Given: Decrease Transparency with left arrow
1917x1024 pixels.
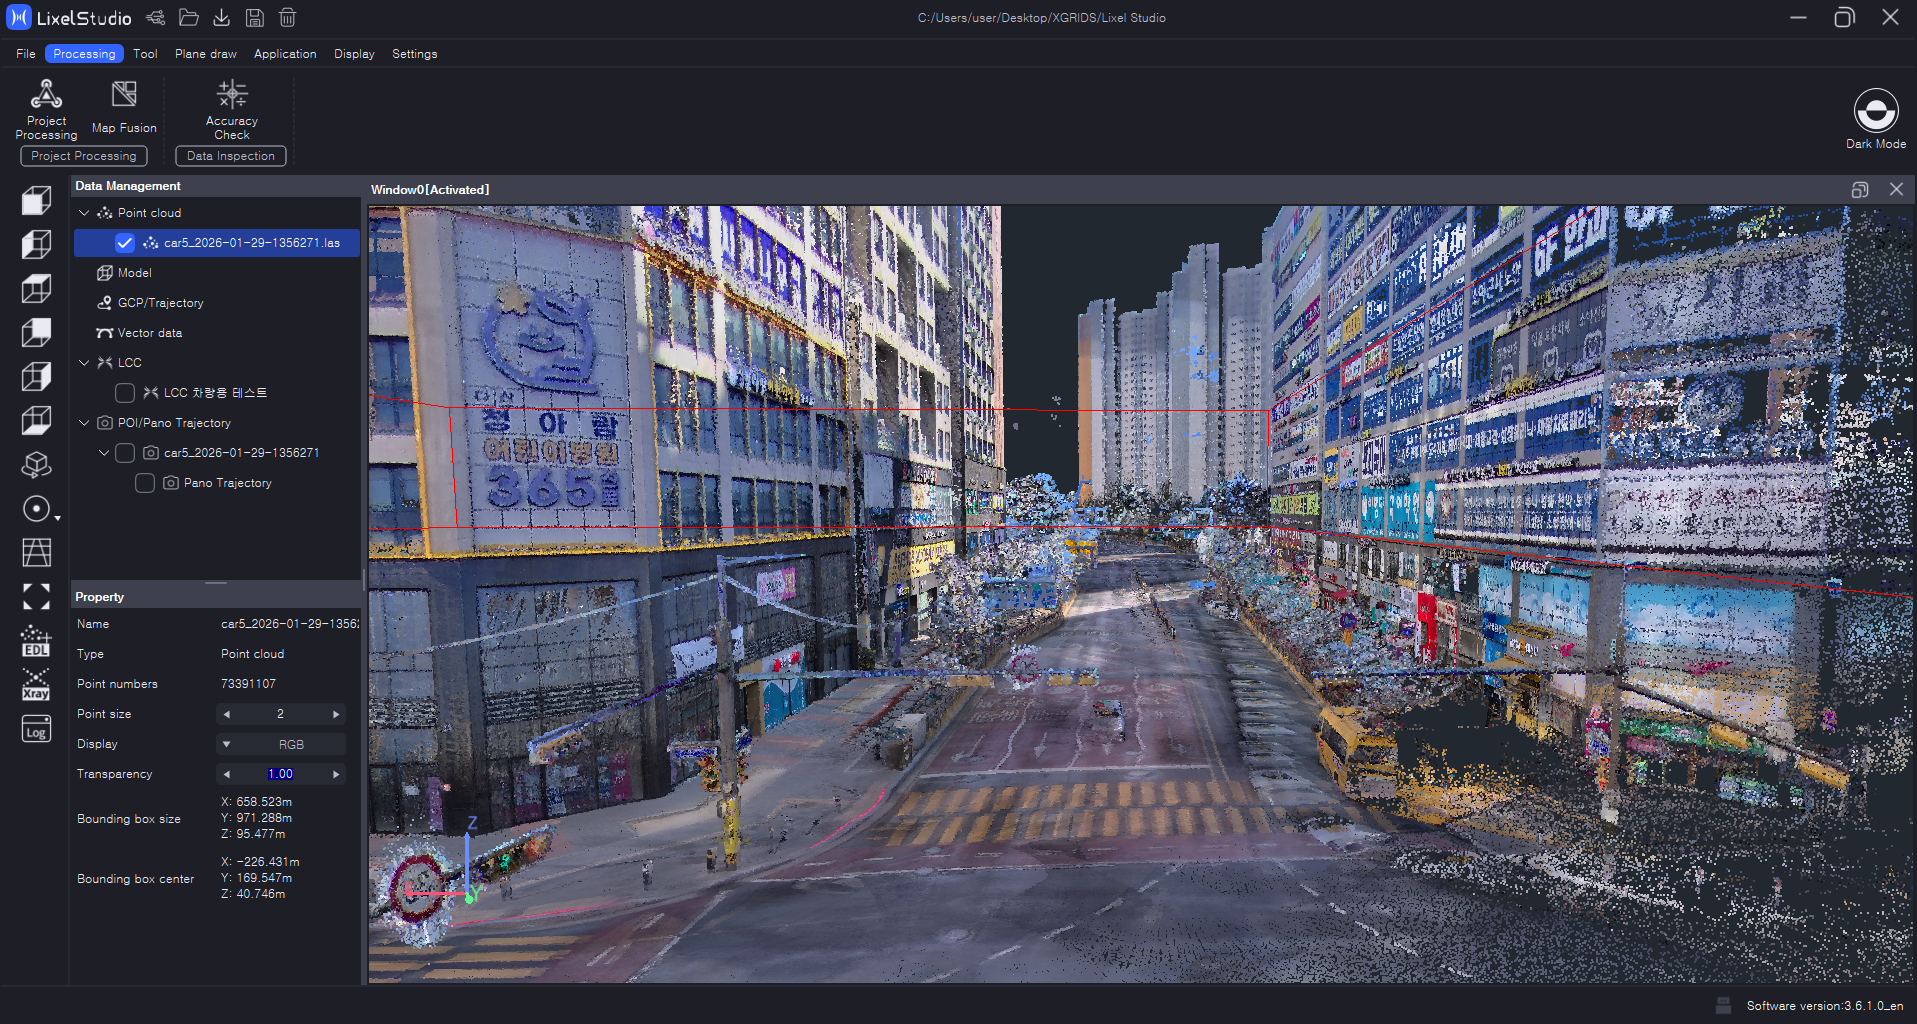Looking at the screenshot, I should point(227,774).
